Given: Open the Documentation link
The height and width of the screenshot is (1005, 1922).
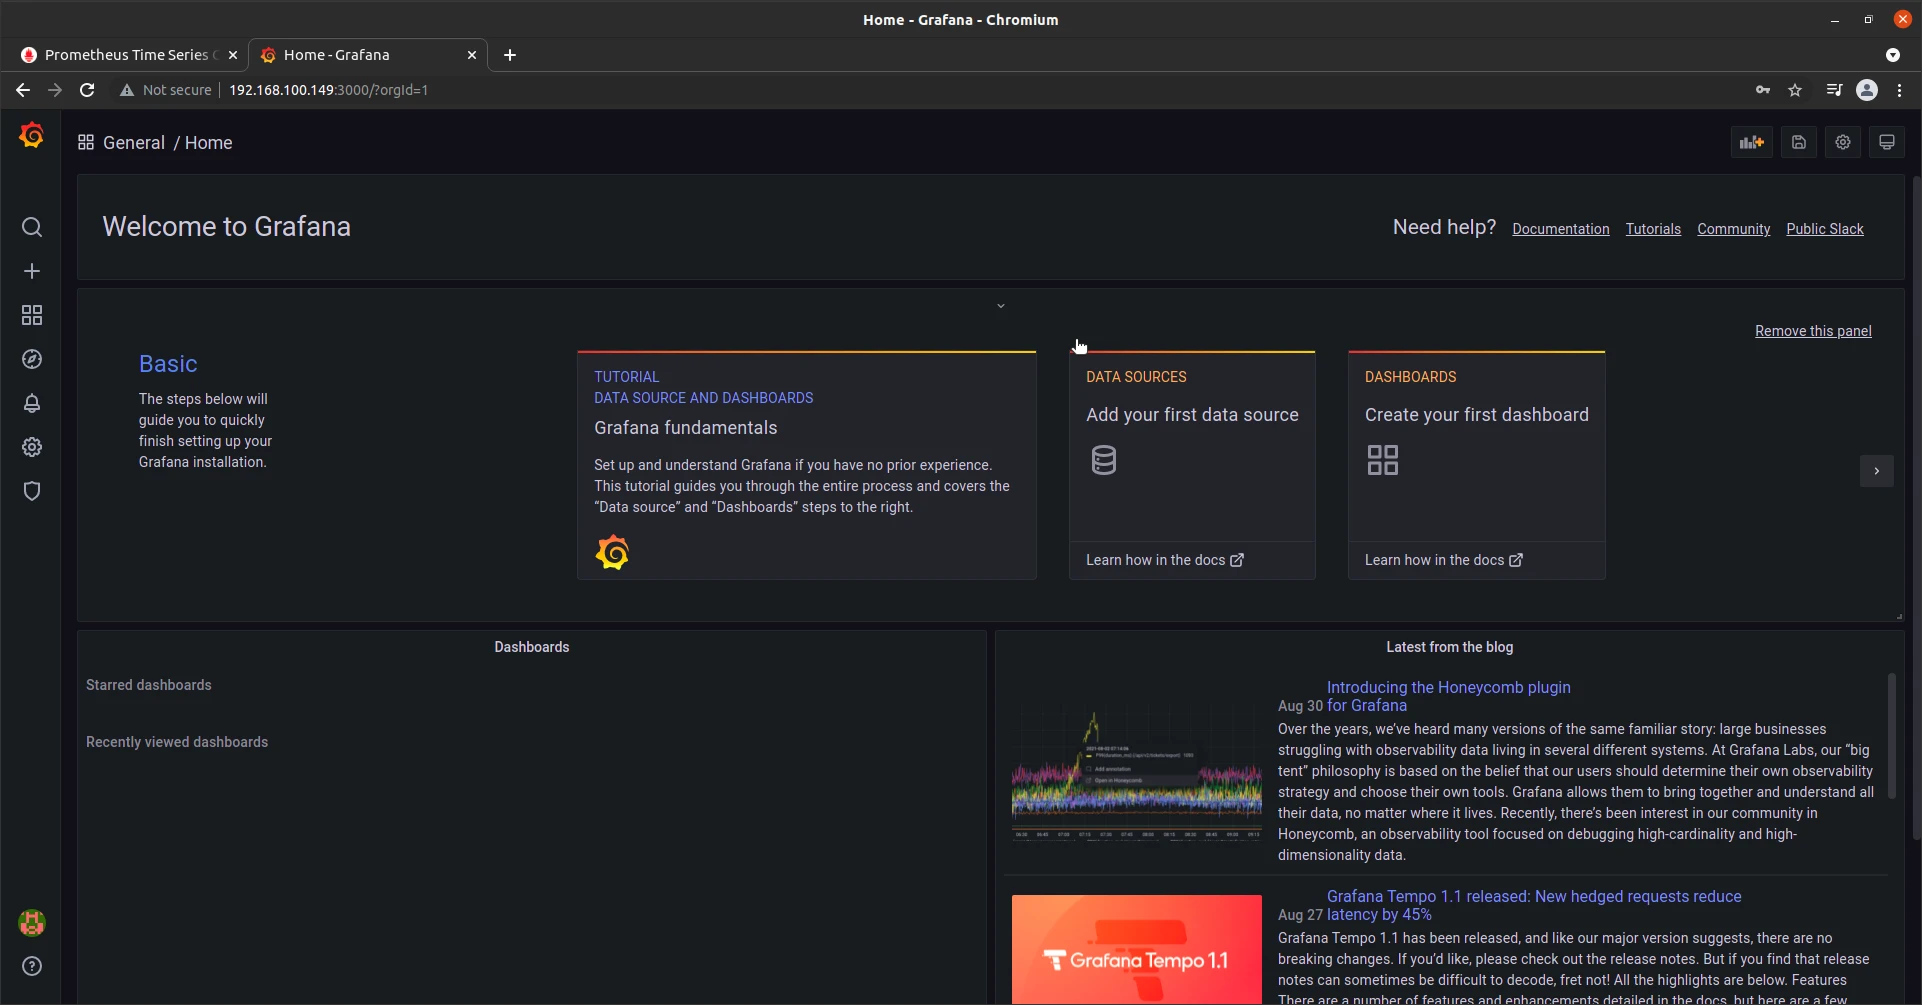Looking at the screenshot, I should pyautogui.click(x=1560, y=229).
